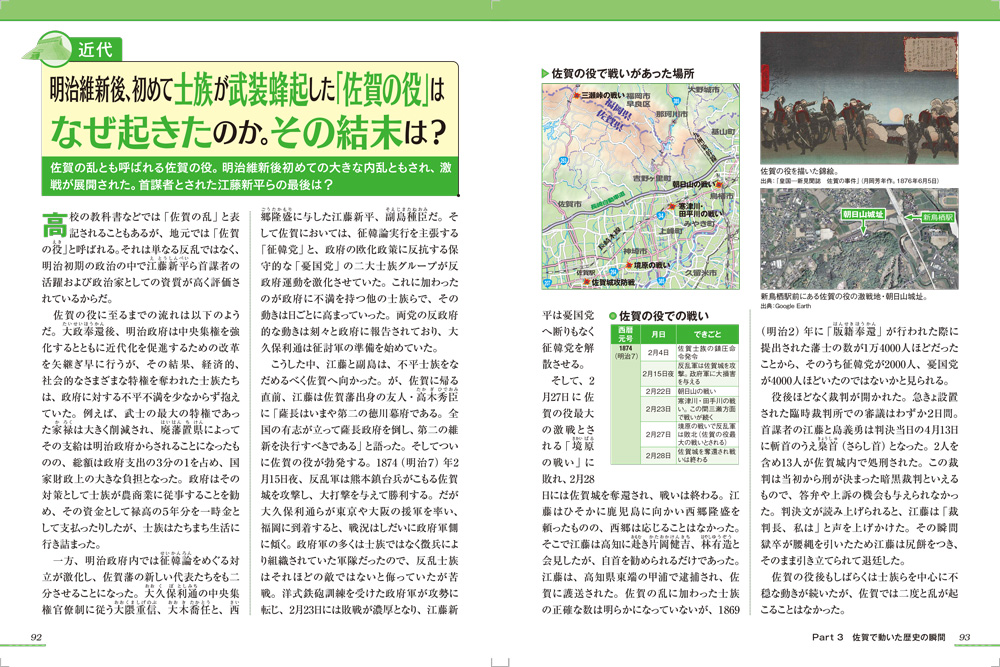Open the nishiki-e woodblock print image
Viewport: 1000px width, 667px height.
(x=859, y=98)
